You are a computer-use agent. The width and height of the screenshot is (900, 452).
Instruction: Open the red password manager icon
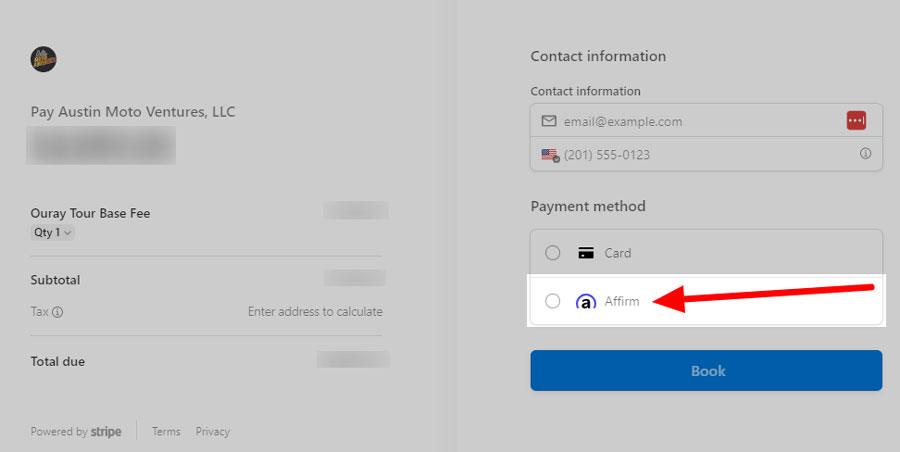(855, 121)
